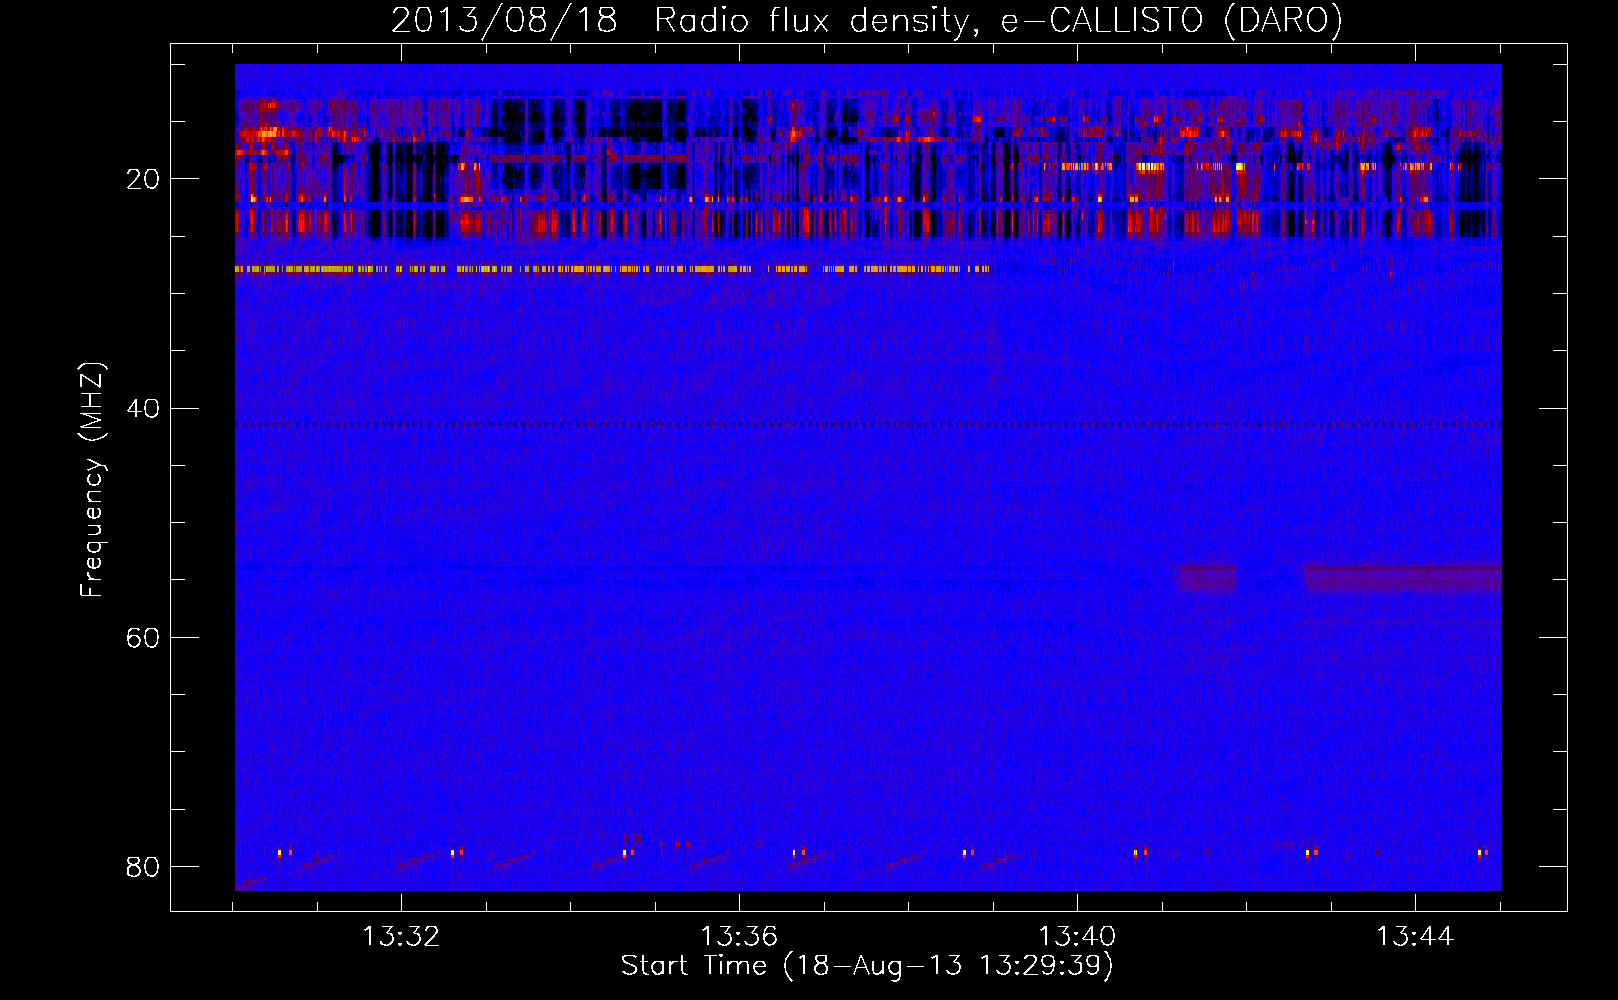The image size is (1618, 1000).
Task: Click the 13:36 time tick label
Action: click(739, 937)
